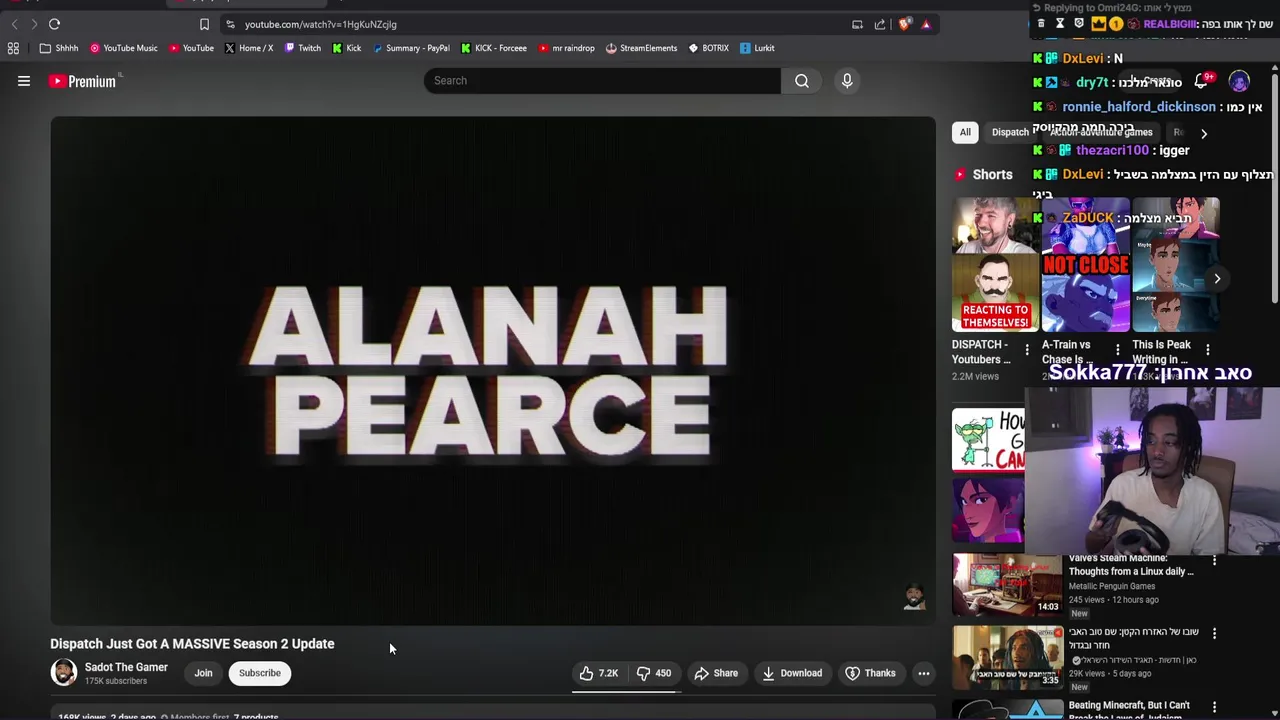The width and height of the screenshot is (1280, 720).
Task: Open options menu for DISPATCH Youtubers short
Action: pyautogui.click(x=1027, y=350)
